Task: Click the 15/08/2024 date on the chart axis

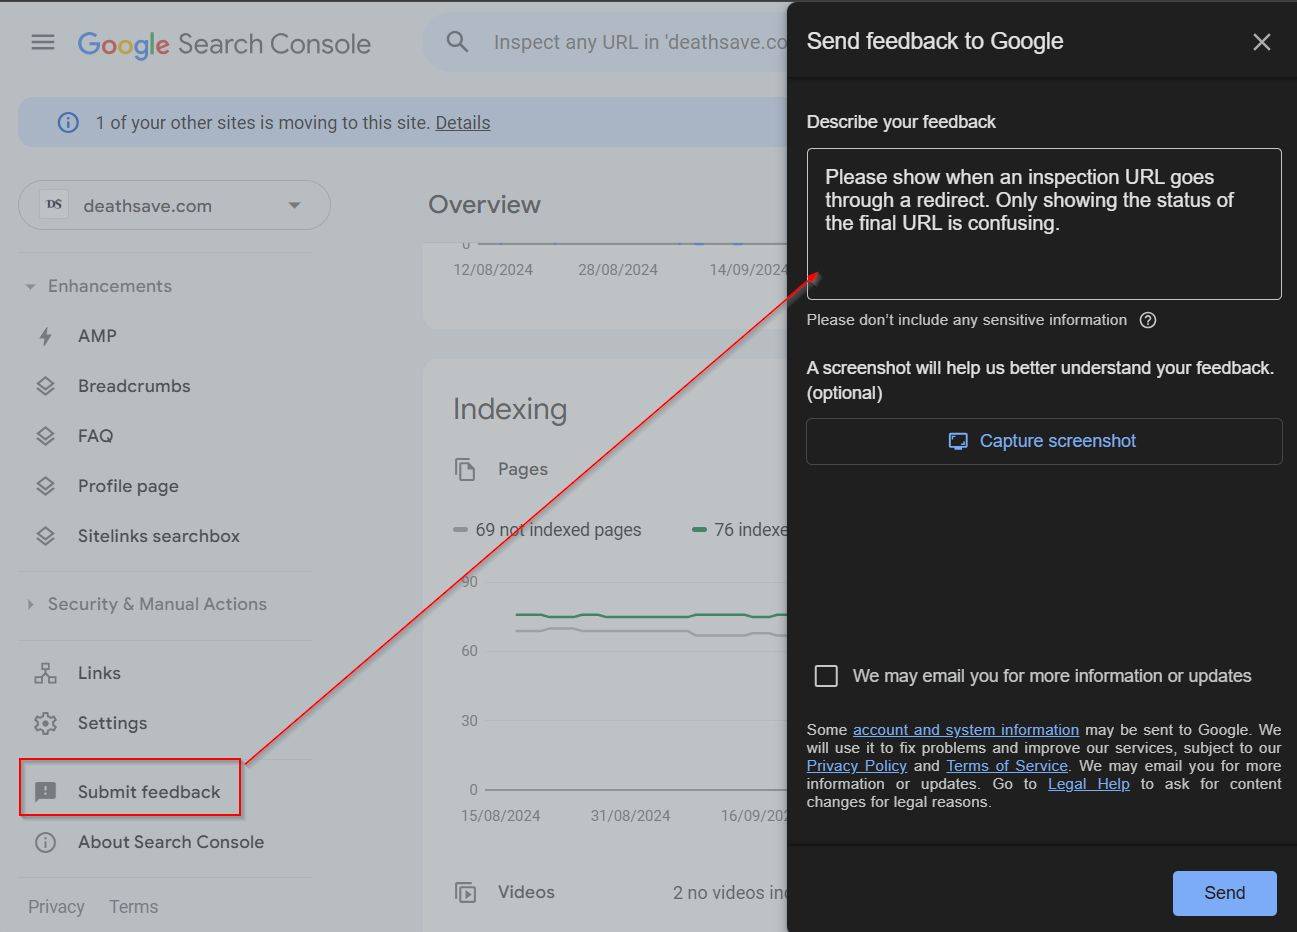Action: tap(501, 816)
